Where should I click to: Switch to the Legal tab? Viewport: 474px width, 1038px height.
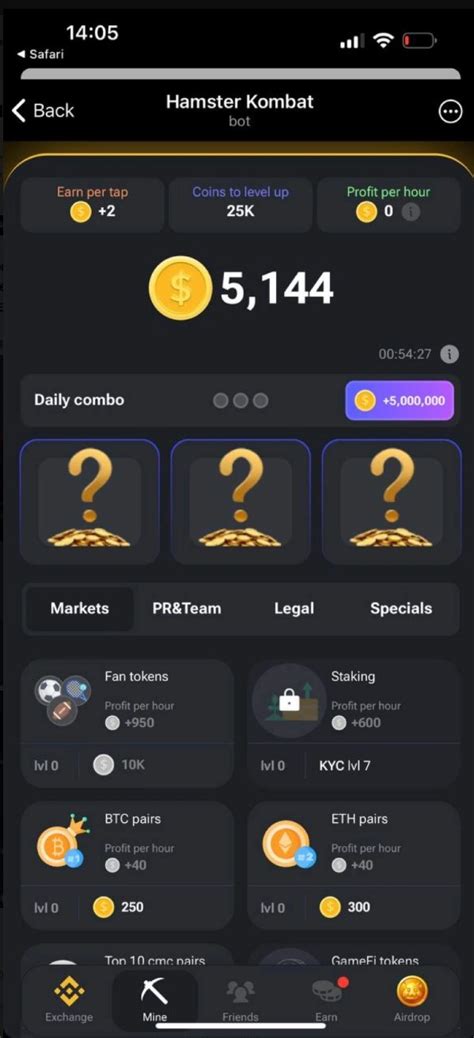tap(294, 608)
